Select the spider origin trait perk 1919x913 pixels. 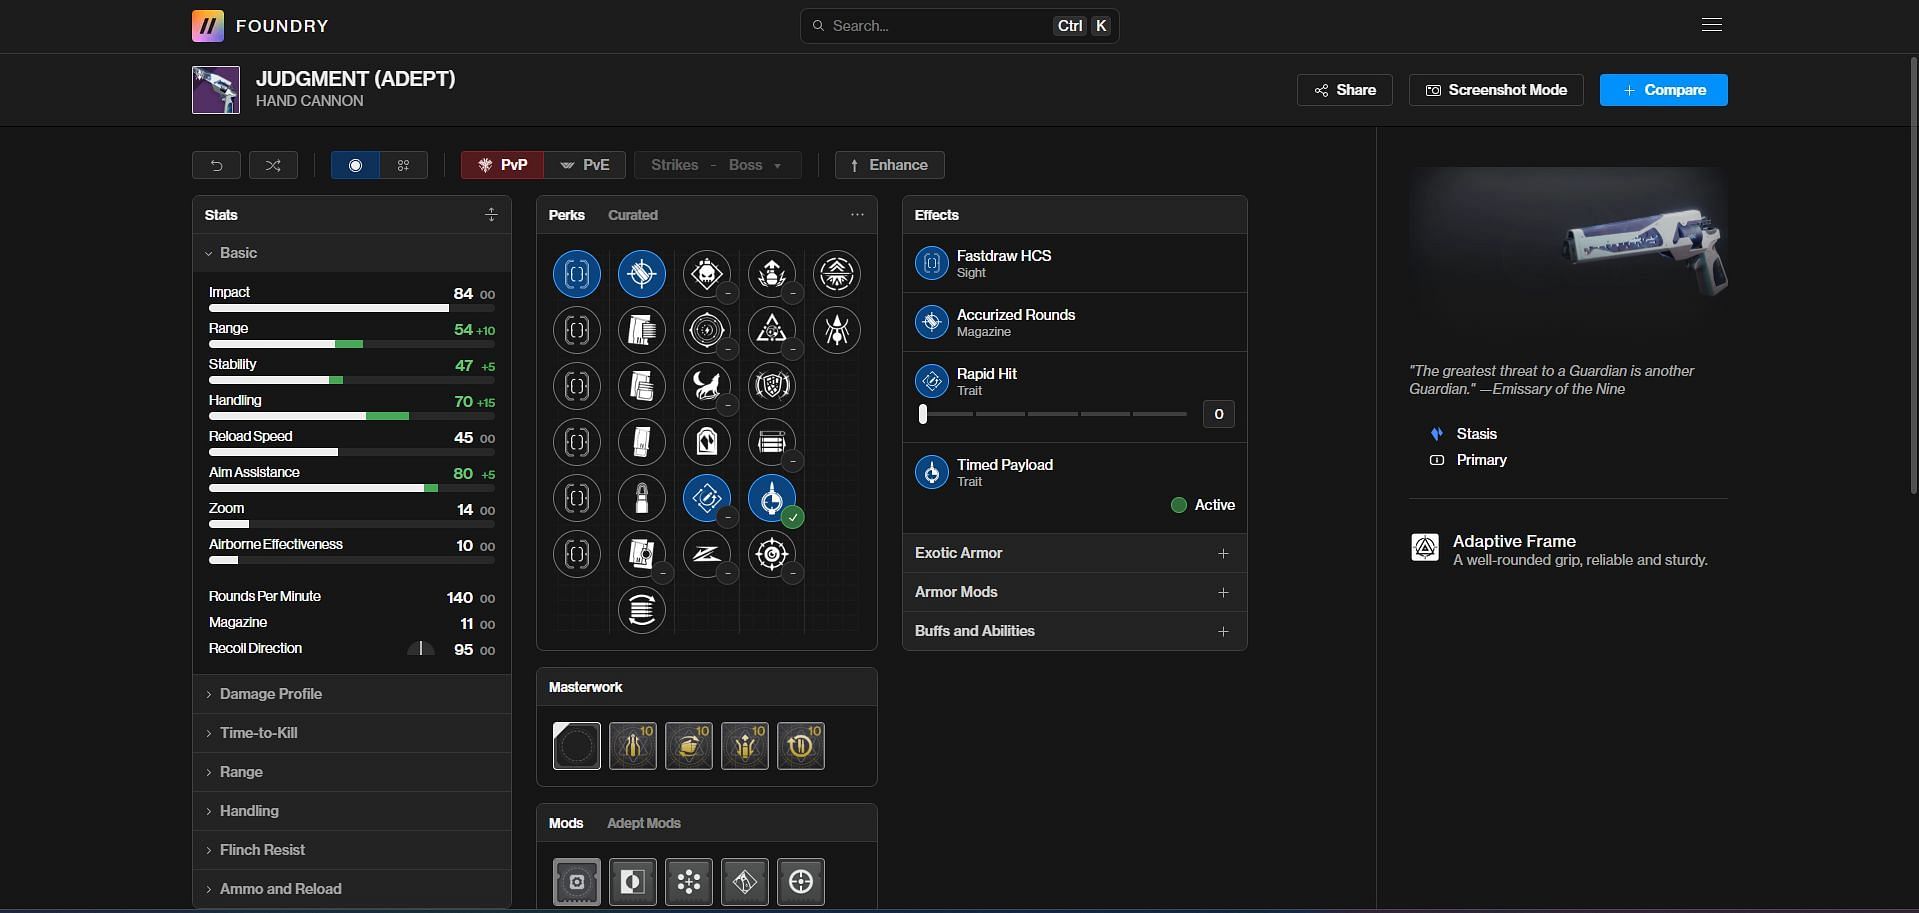pyautogui.click(x=837, y=330)
